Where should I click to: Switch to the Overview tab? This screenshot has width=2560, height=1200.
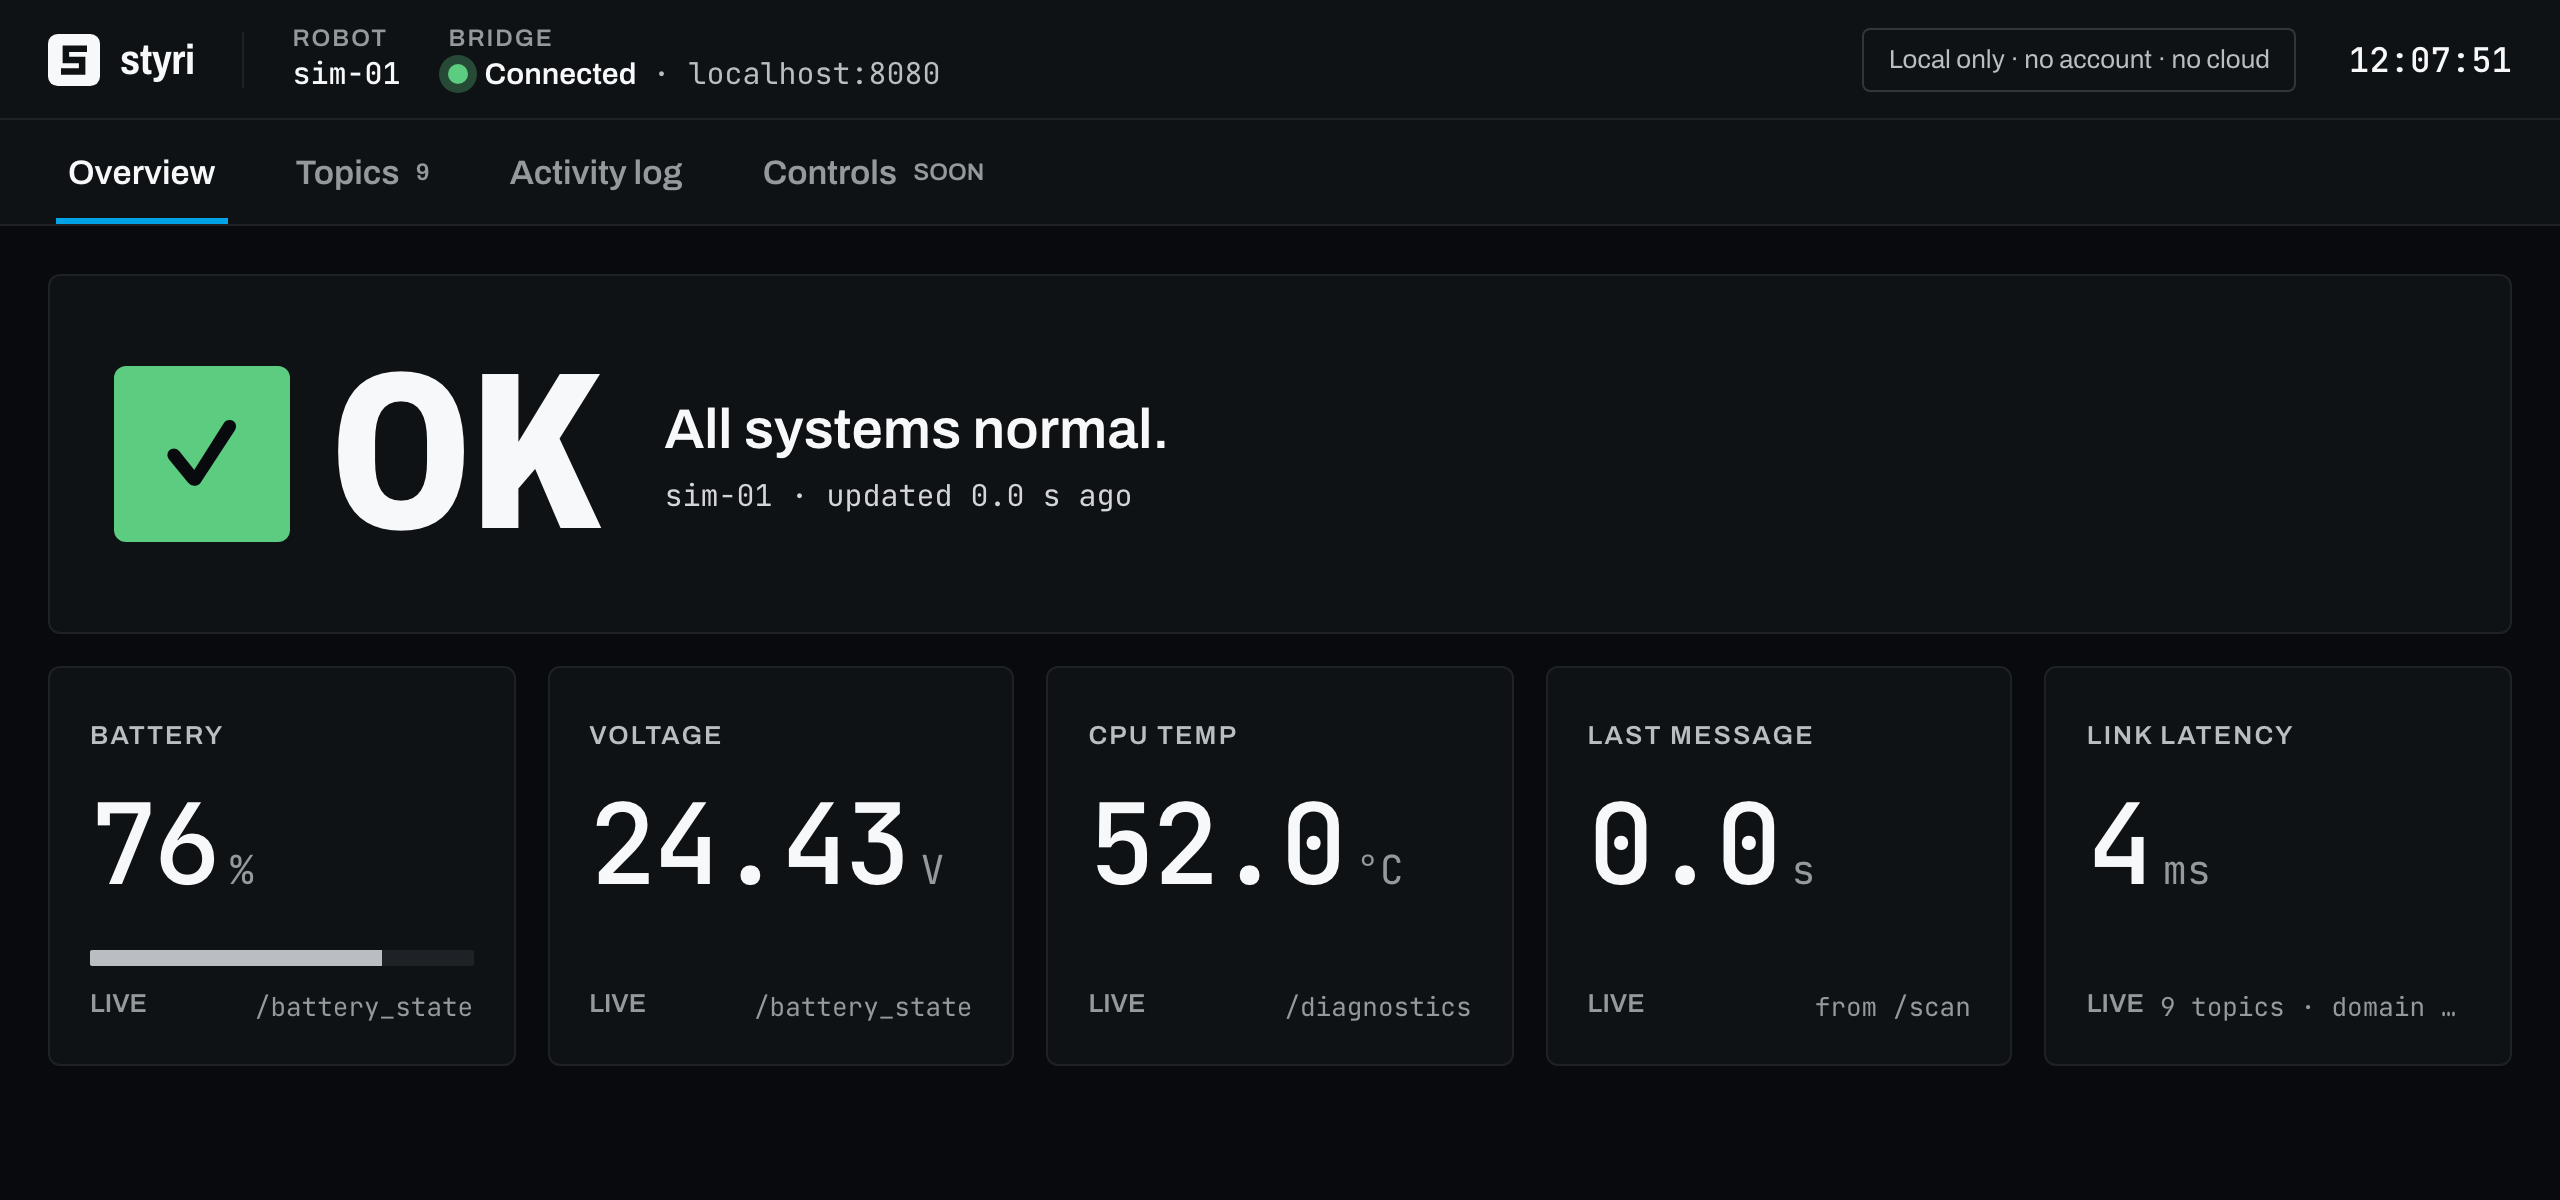click(142, 173)
